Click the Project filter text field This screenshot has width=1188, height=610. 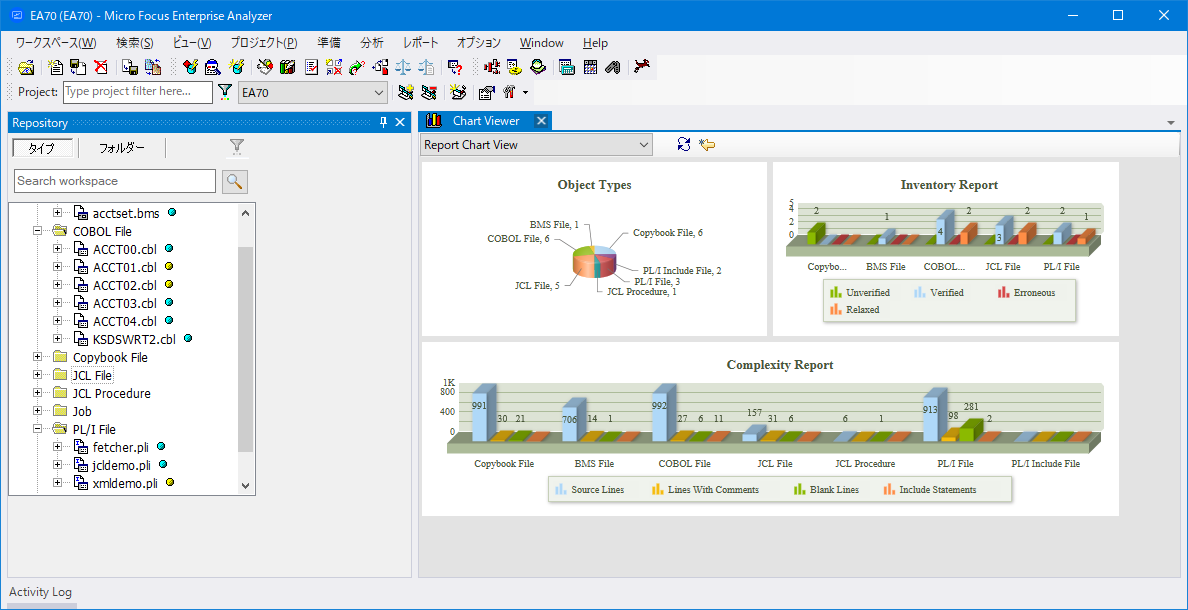[138, 92]
